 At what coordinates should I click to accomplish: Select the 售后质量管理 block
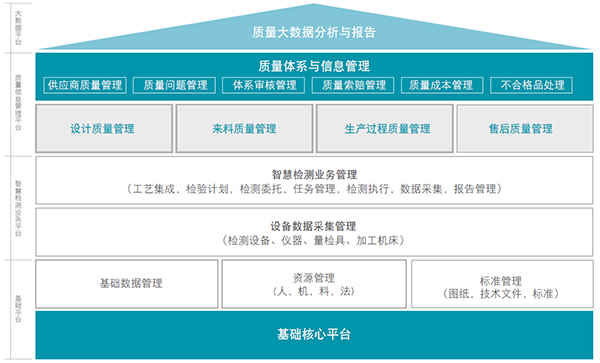(x=525, y=129)
